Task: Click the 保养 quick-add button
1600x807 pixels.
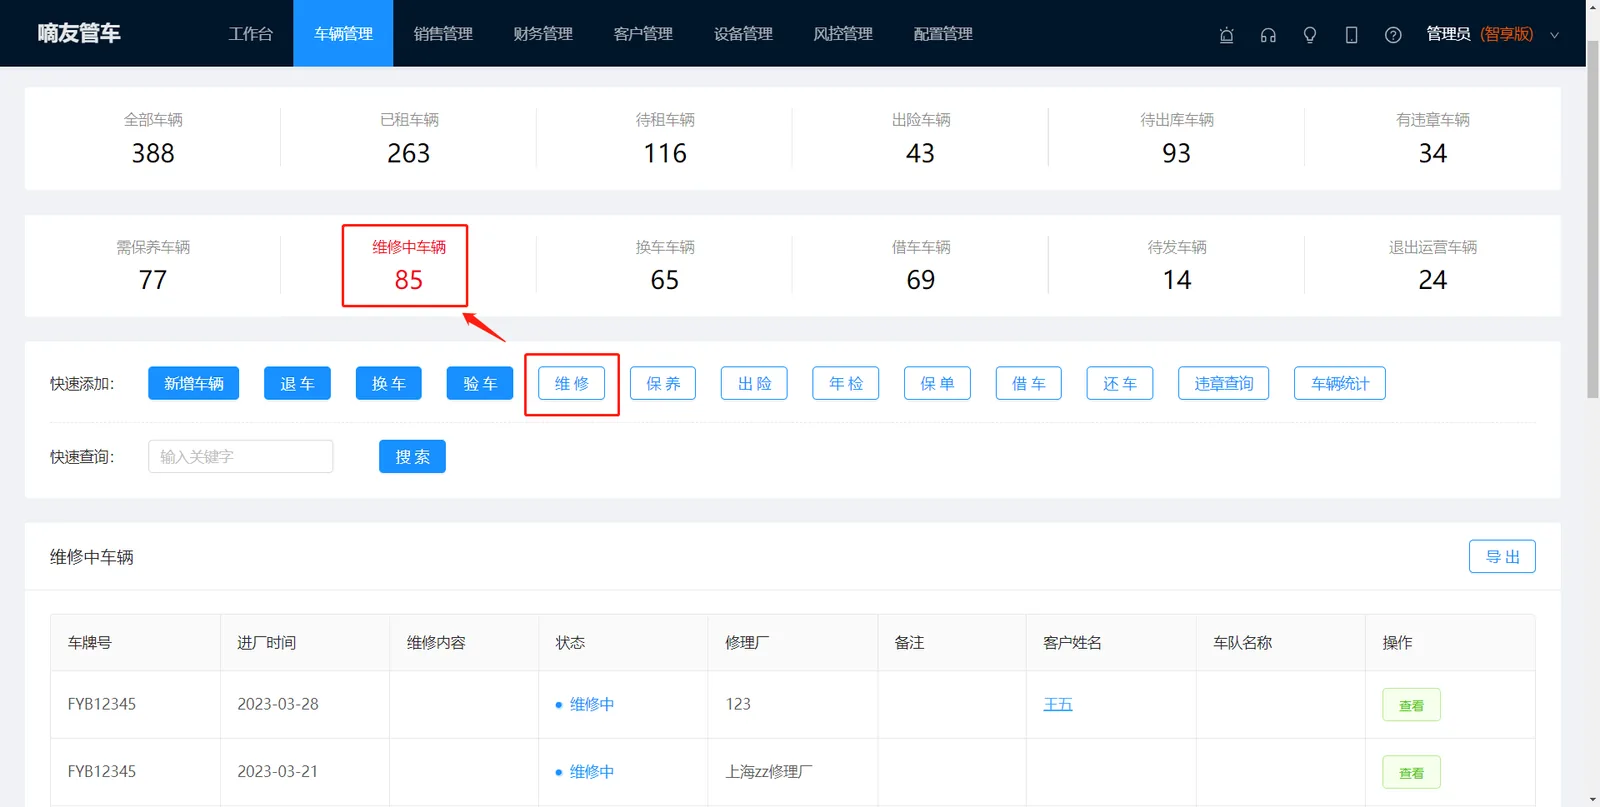Action: [x=663, y=383]
